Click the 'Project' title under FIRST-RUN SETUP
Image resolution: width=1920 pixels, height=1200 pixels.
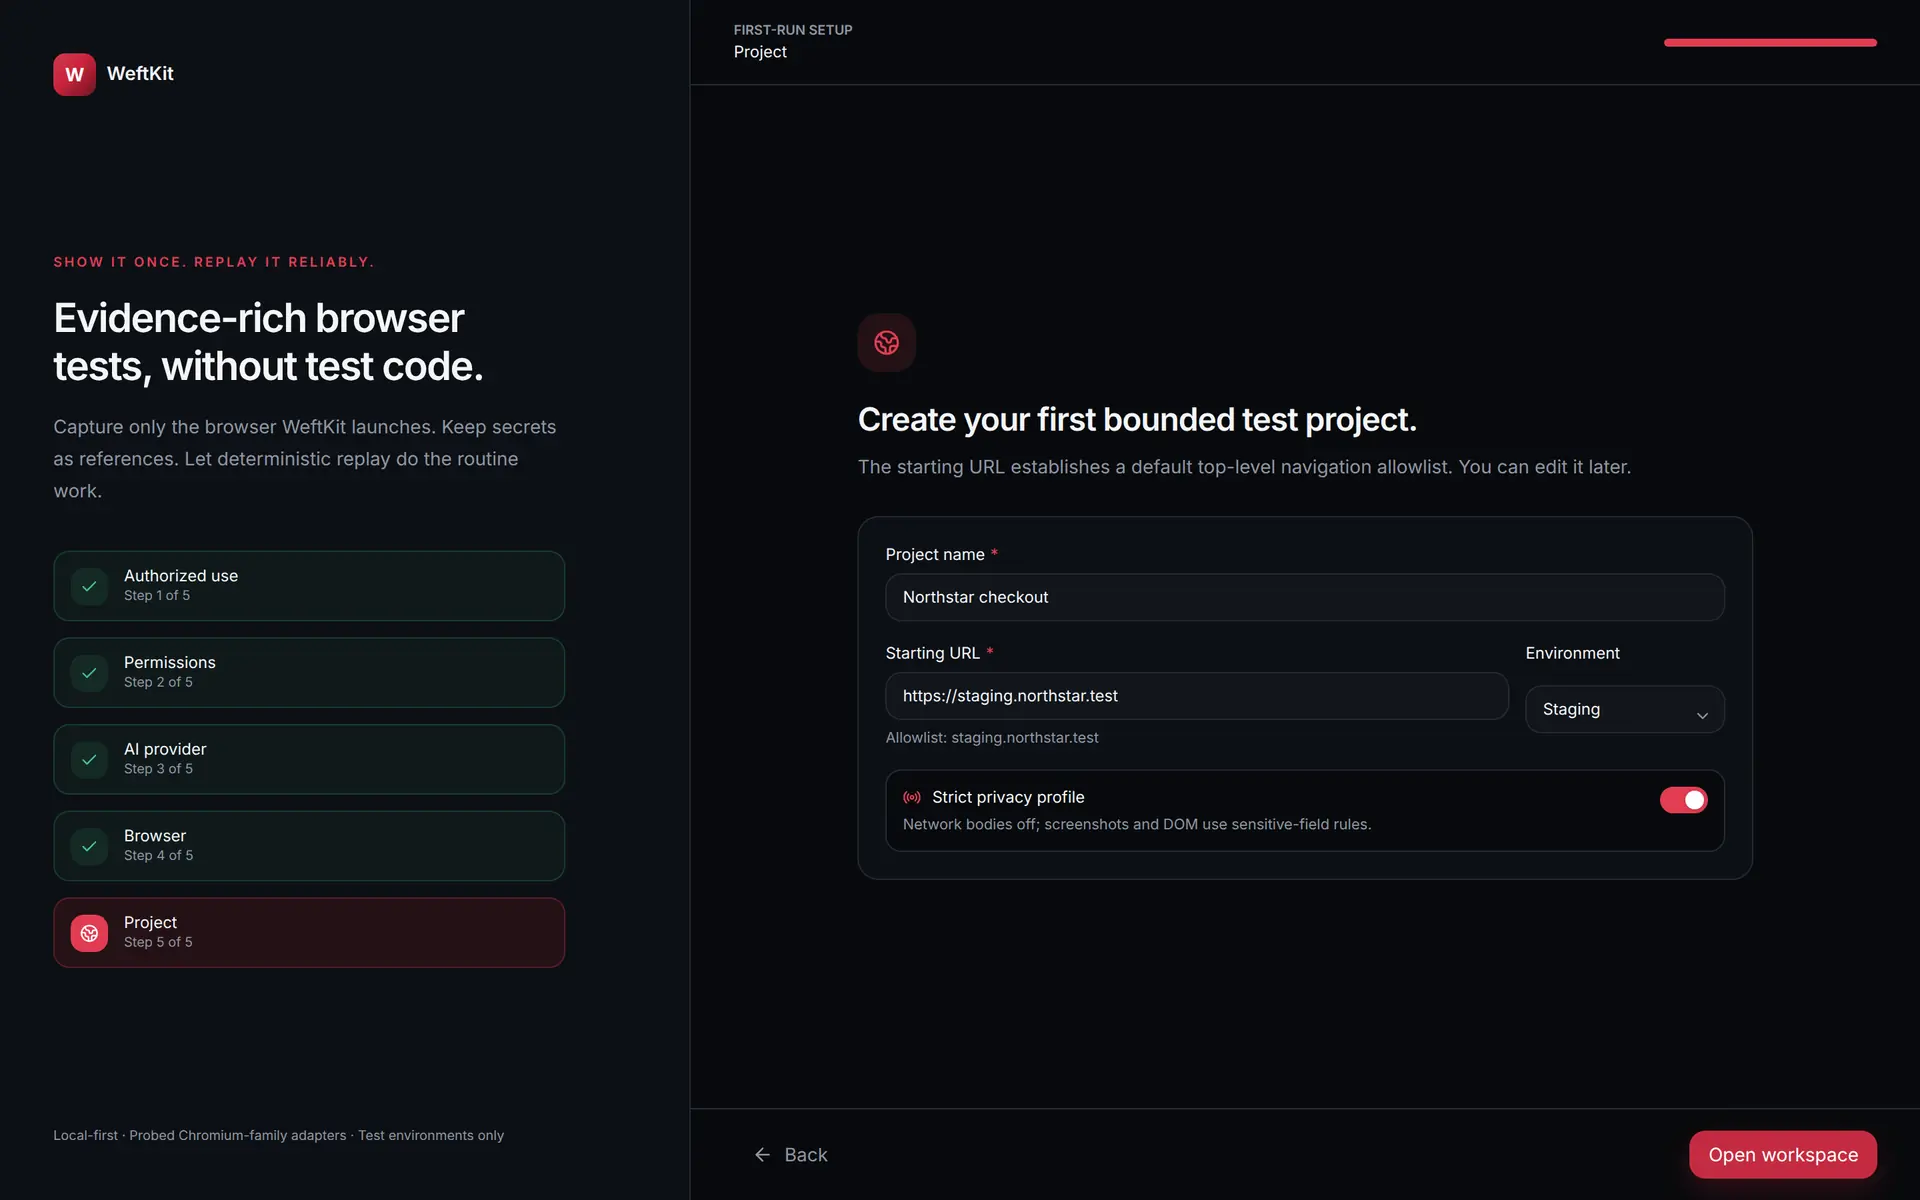(x=760, y=52)
